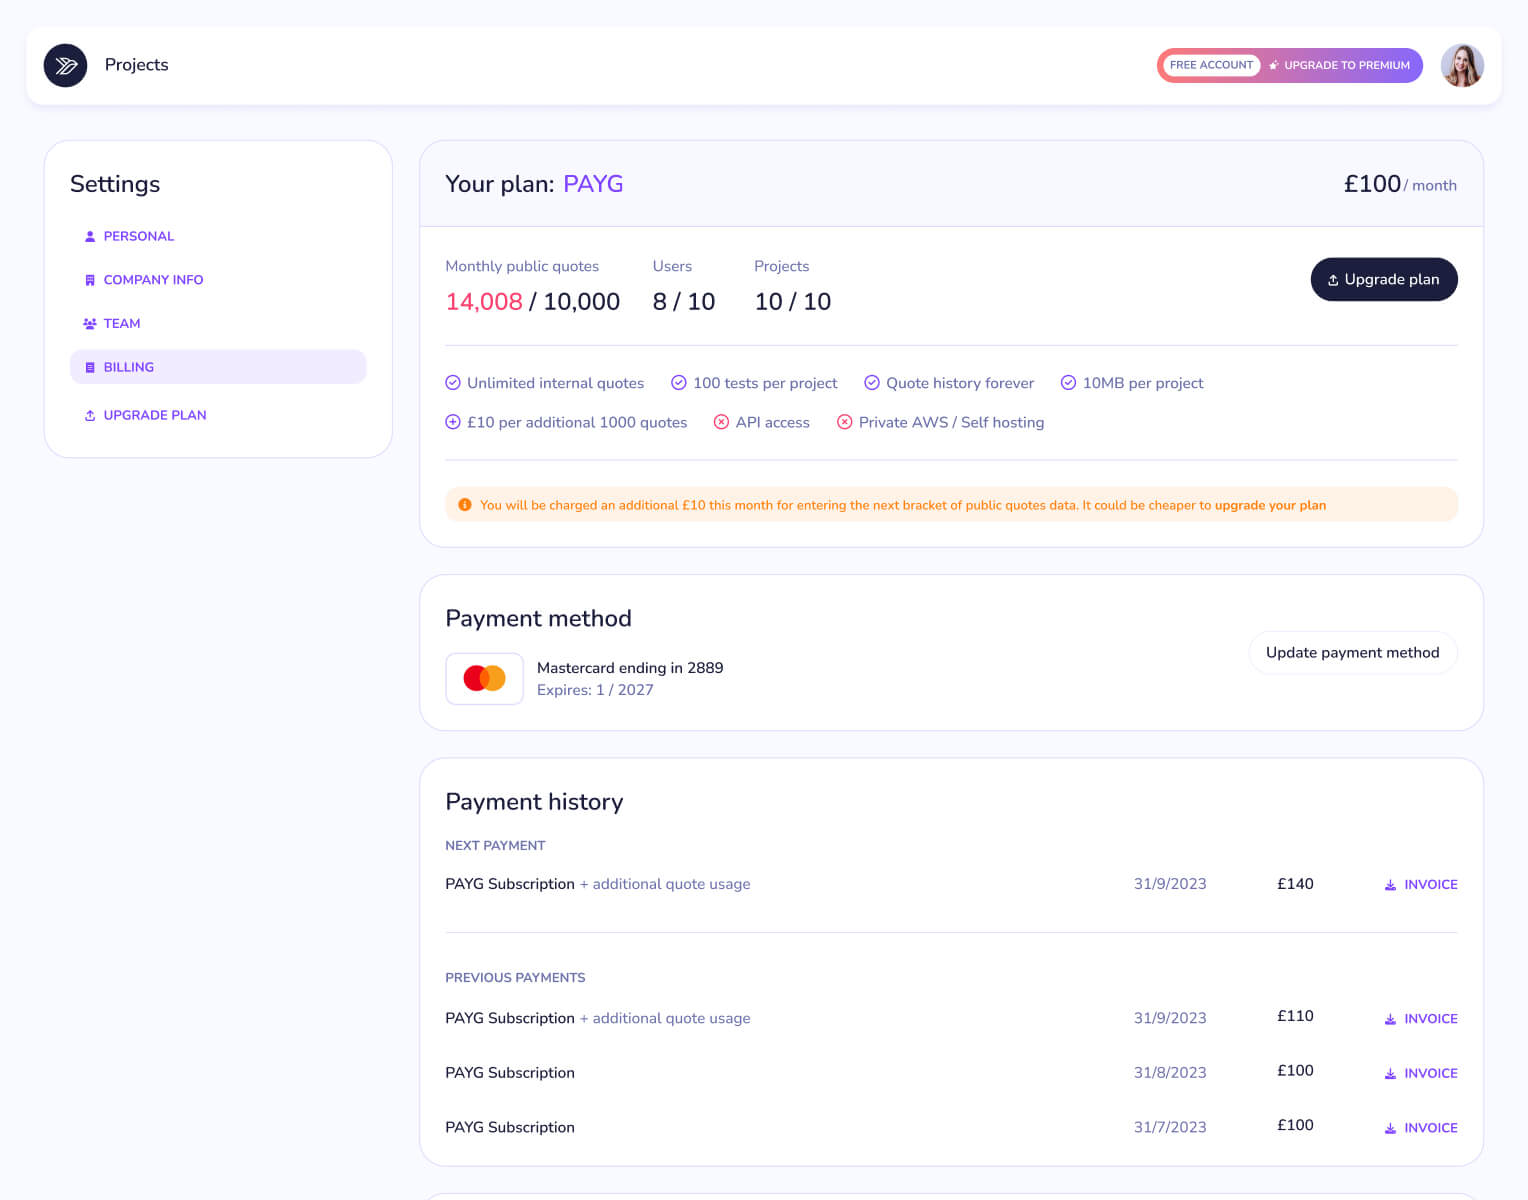
Task: Click the PAYG plan name
Action: 593,184
